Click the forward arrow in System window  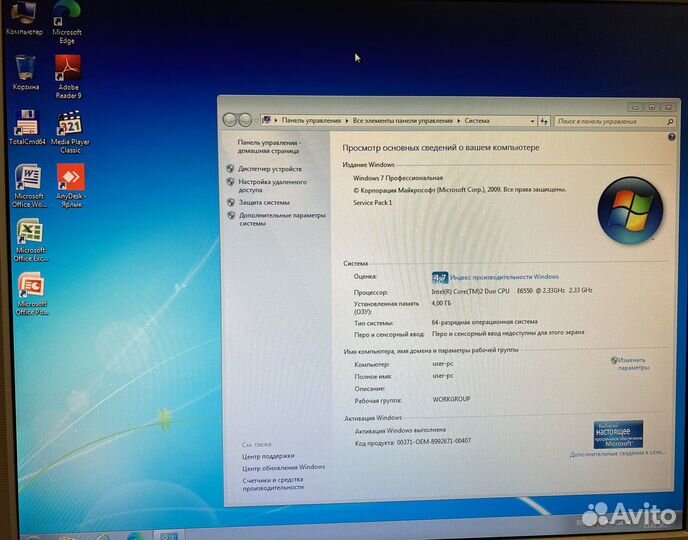tap(245, 119)
